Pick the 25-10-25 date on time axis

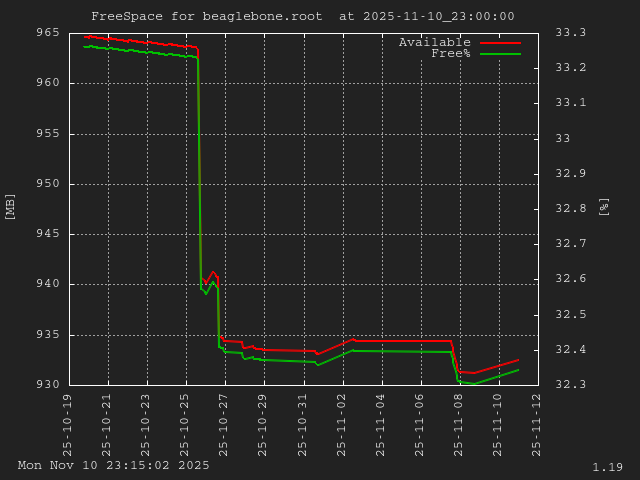(x=186, y=423)
